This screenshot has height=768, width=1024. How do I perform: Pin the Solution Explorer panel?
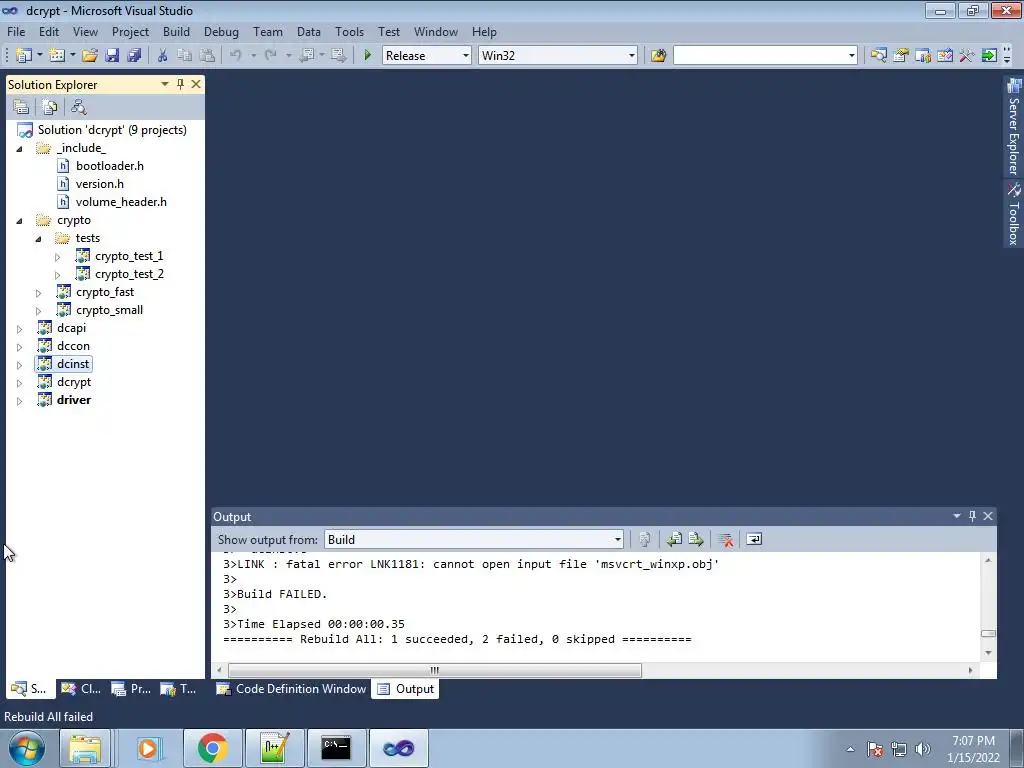pyautogui.click(x=180, y=84)
